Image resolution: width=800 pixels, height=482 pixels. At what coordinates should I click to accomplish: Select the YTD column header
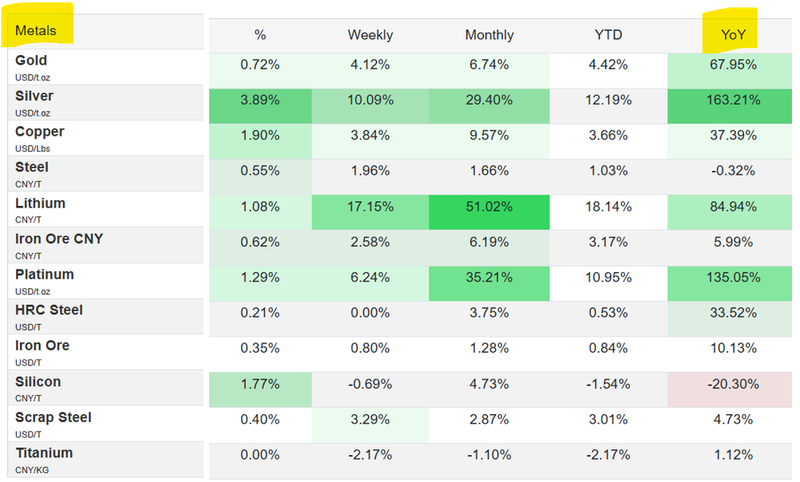[608, 35]
